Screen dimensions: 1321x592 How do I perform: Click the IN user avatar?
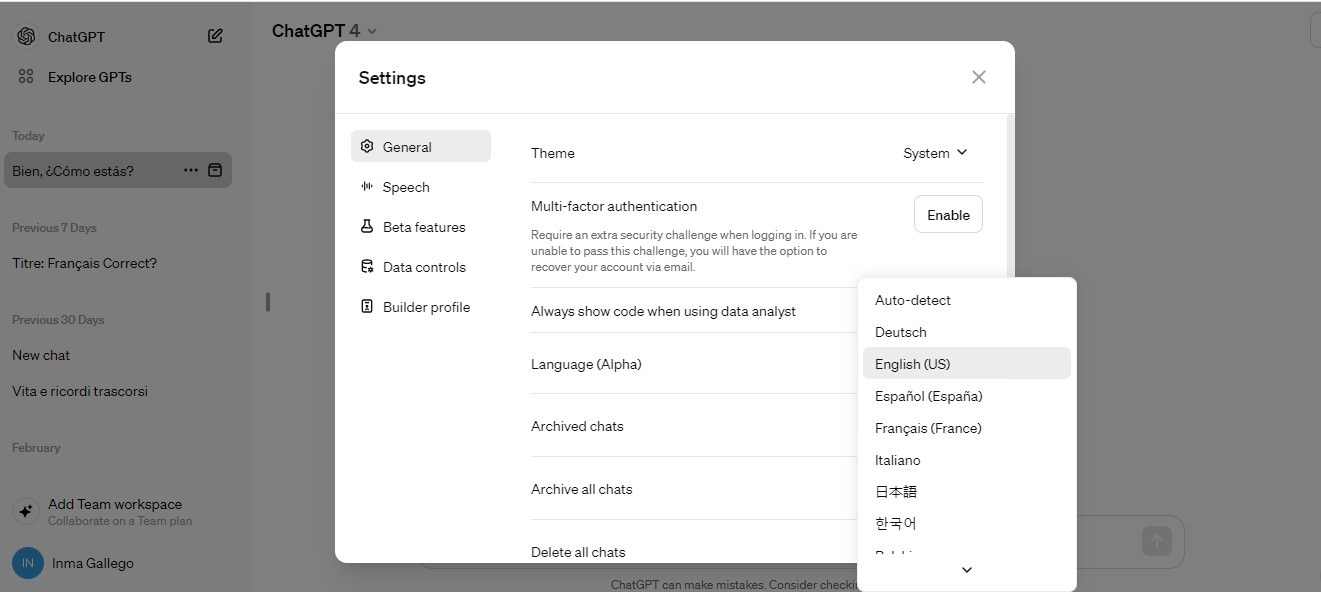point(27,563)
